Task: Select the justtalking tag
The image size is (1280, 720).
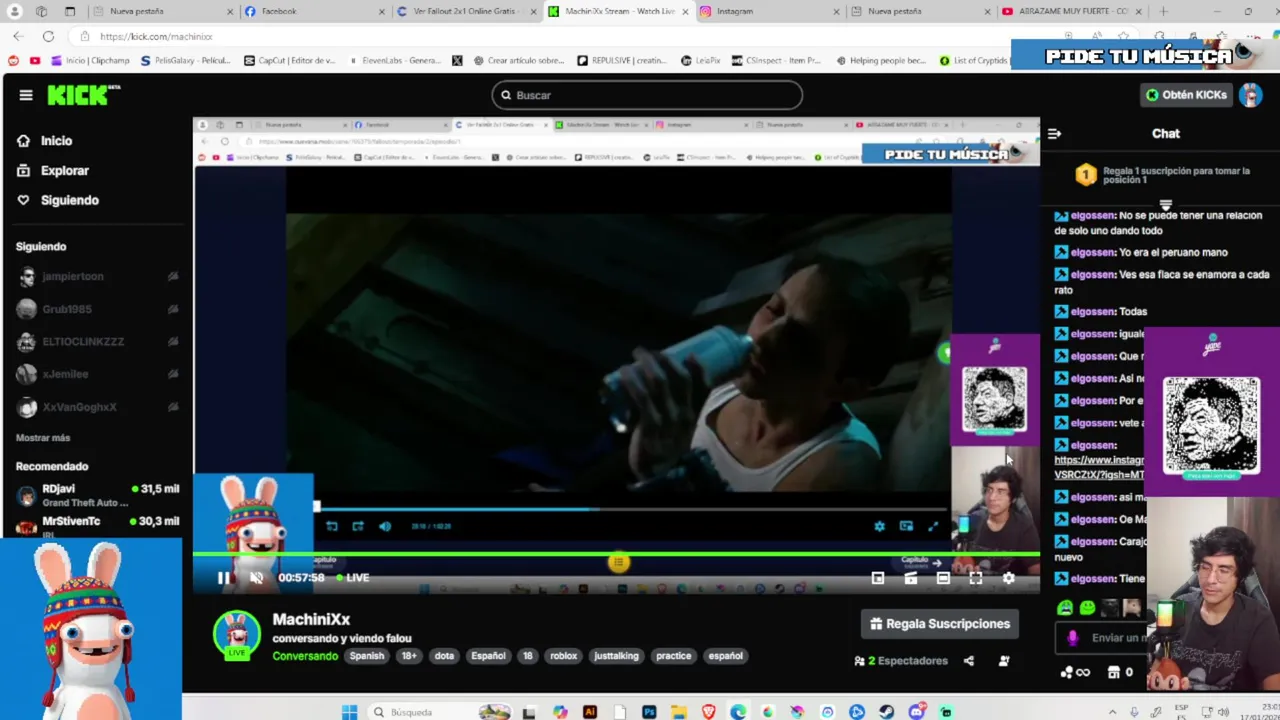Action: point(616,656)
